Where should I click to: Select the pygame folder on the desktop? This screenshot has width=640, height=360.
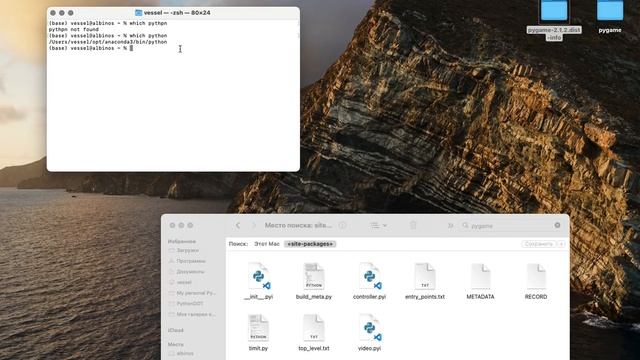tap(610, 11)
